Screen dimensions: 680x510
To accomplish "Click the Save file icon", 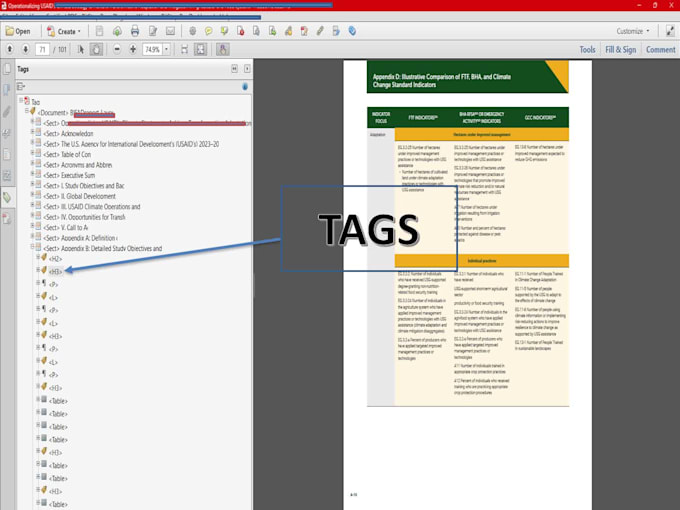I will [x=99, y=31].
